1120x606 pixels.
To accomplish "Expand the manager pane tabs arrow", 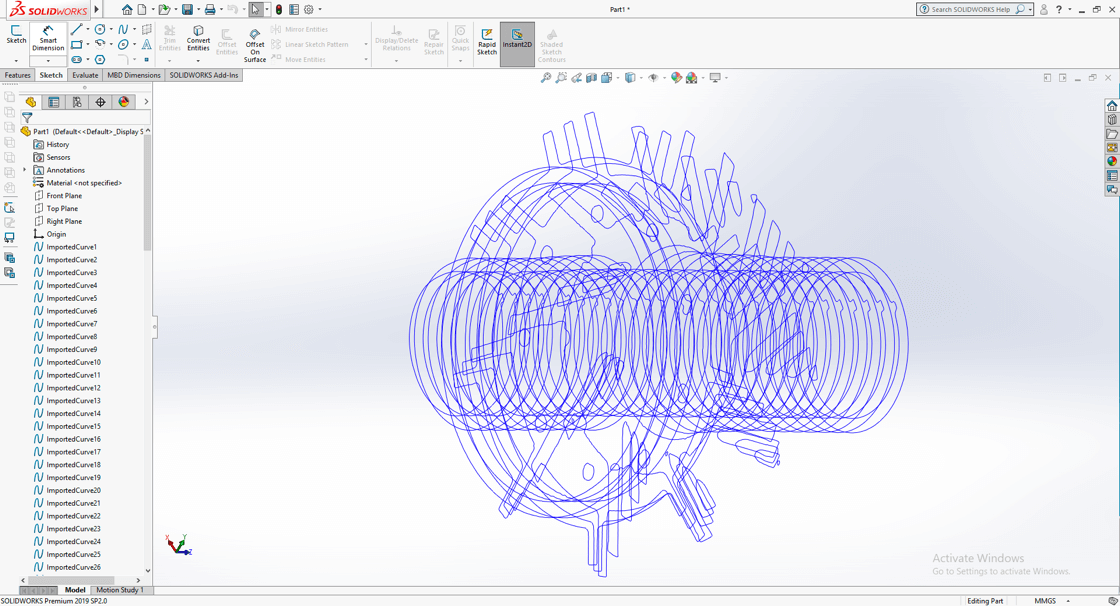I will tap(146, 102).
